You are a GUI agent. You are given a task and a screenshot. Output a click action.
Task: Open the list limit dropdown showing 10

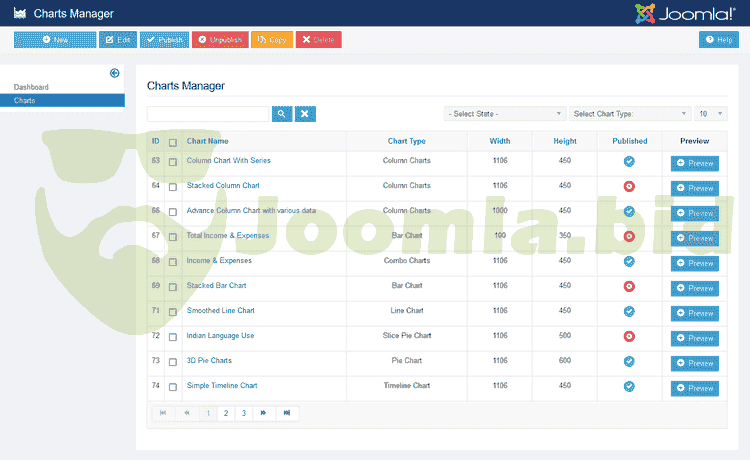point(711,114)
